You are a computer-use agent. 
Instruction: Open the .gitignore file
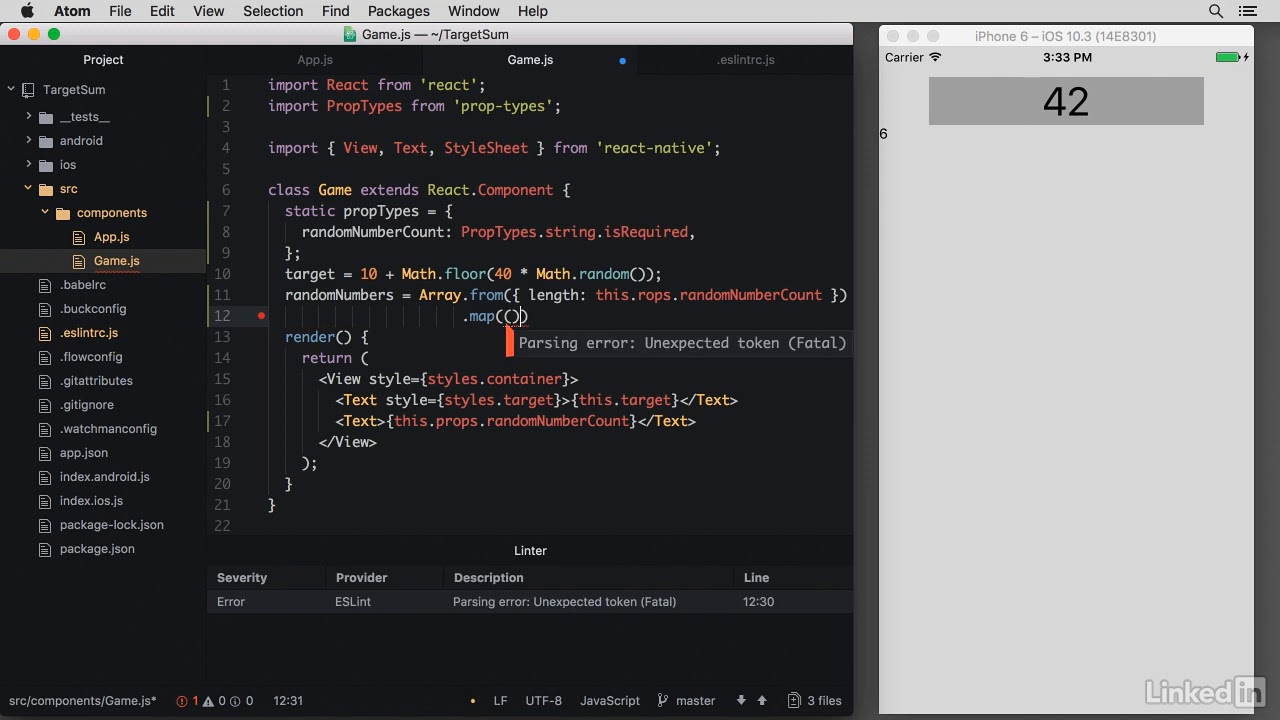coord(86,405)
